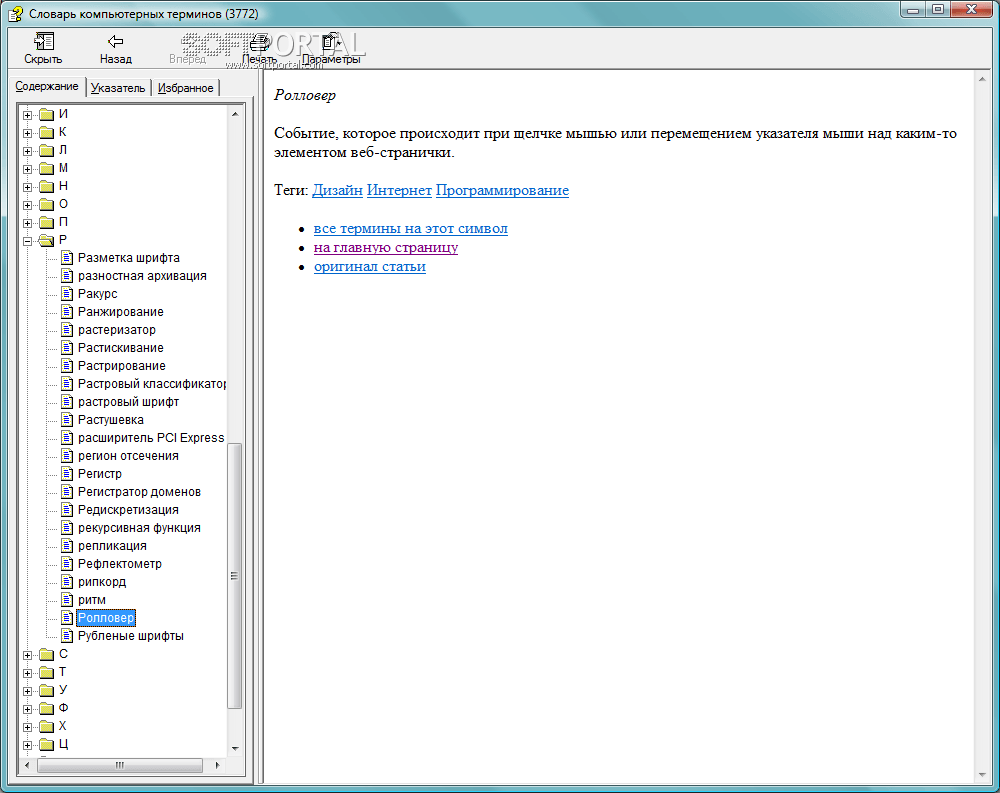Screen dimensions: 1000x793
Task: Click the Печать (Print) toolbar icon
Action: pyautogui.click(x=260, y=42)
